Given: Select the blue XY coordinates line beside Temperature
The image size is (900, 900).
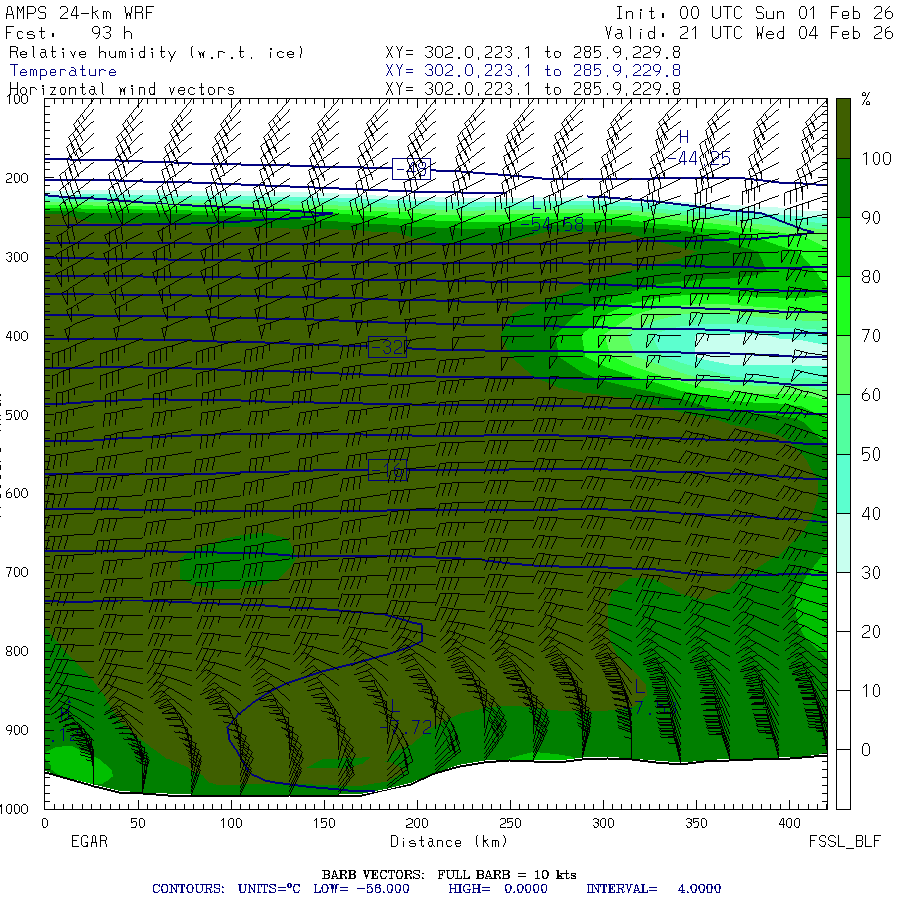Looking at the screenshot, I should click(533, 71).
